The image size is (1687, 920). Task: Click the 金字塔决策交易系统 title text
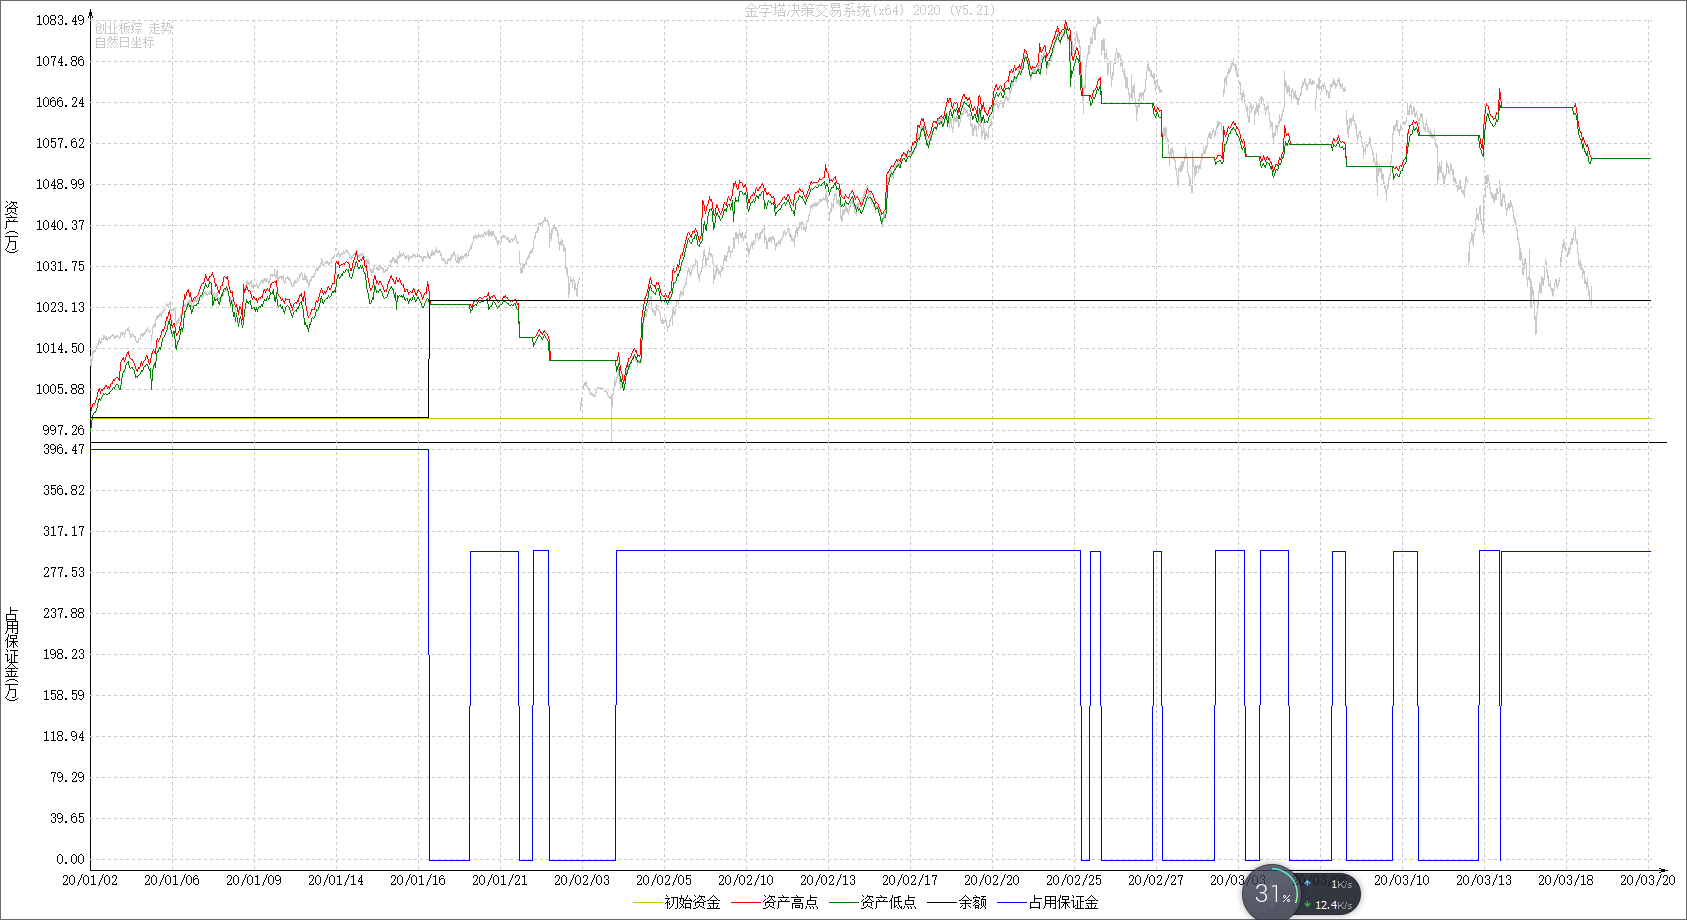(807, 10)
